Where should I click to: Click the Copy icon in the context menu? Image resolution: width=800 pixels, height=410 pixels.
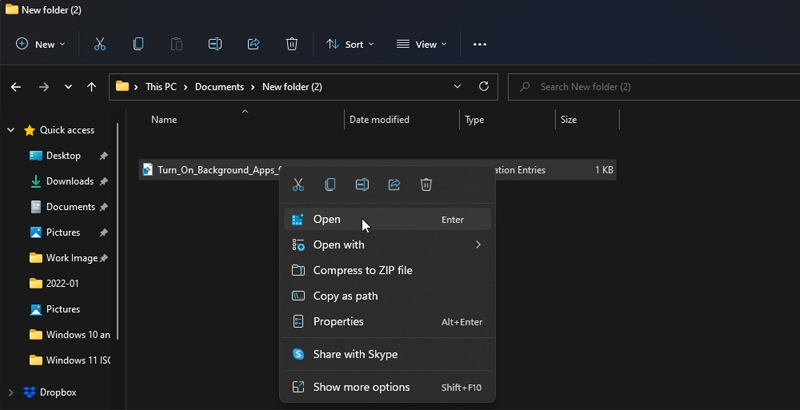330,185
